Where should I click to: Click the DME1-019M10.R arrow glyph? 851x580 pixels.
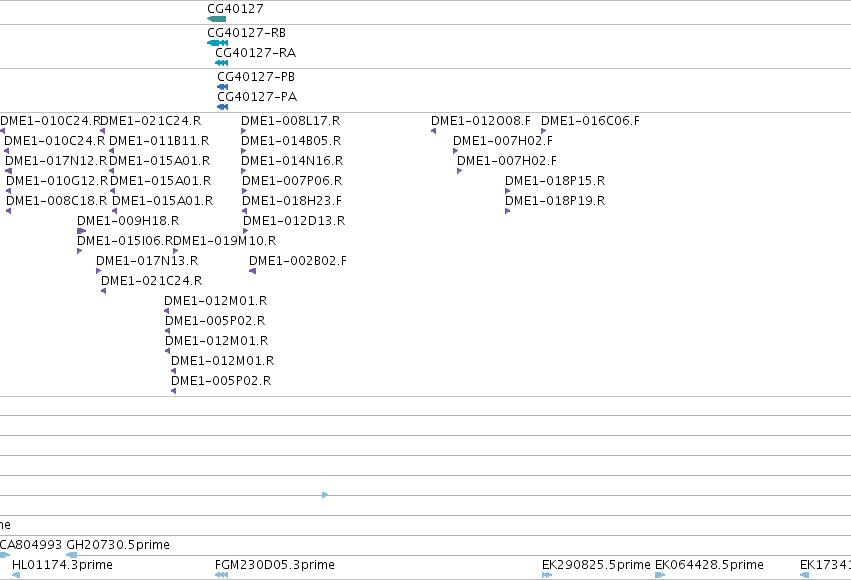click(175, 251)
